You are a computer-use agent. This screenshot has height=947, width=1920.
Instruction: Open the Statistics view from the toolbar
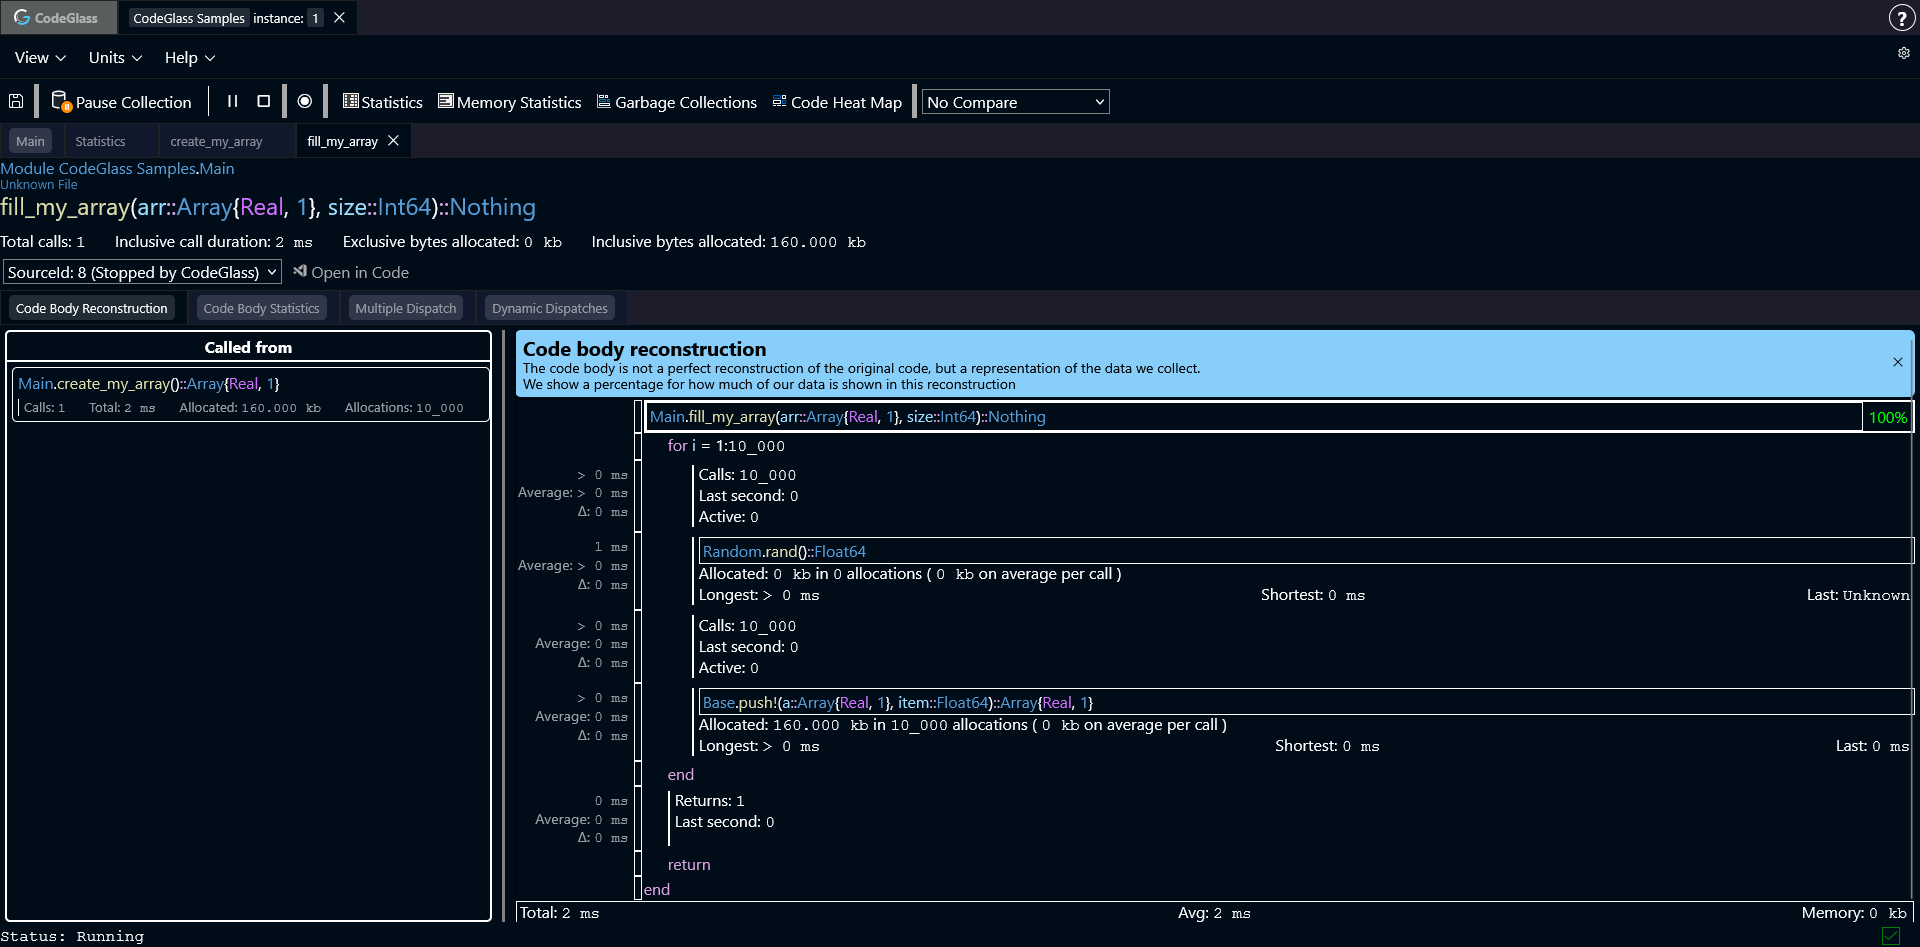click(x=381, y=101)
